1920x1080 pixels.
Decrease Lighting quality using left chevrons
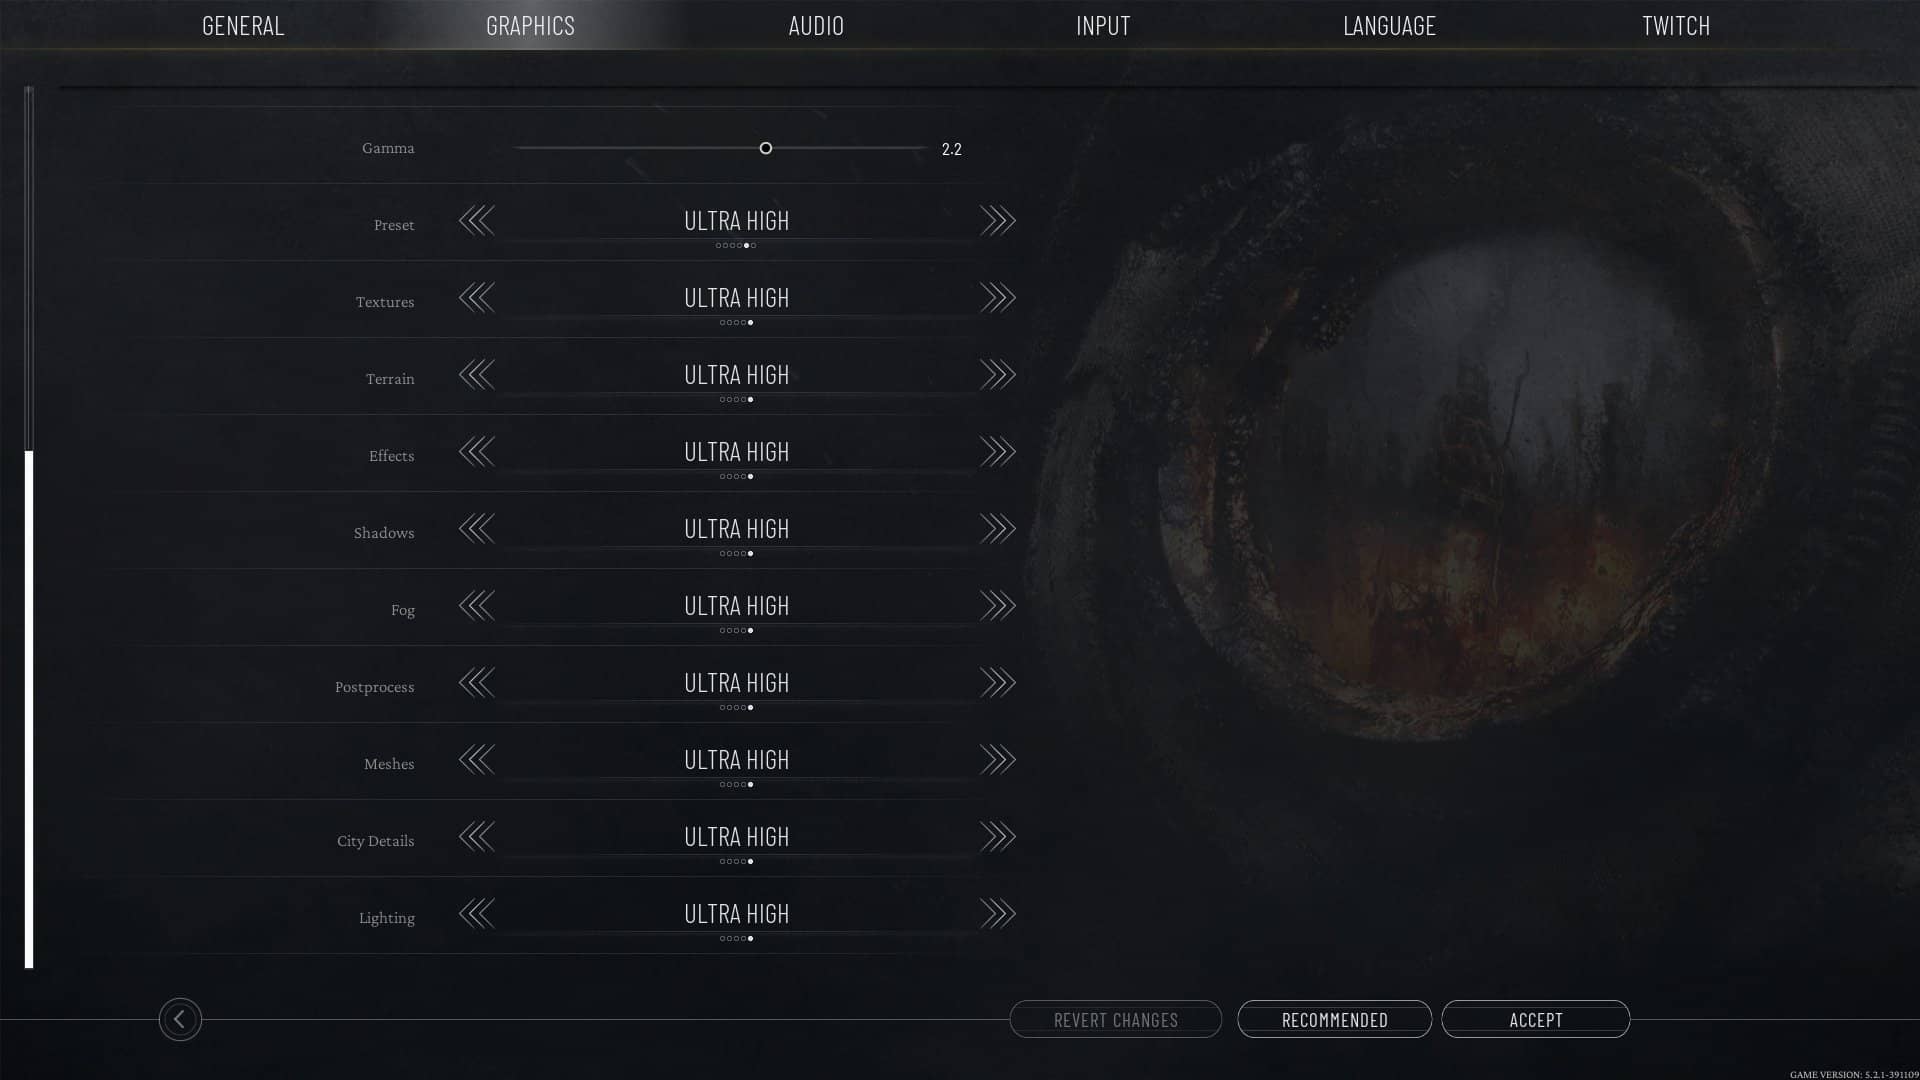(477, 914)
